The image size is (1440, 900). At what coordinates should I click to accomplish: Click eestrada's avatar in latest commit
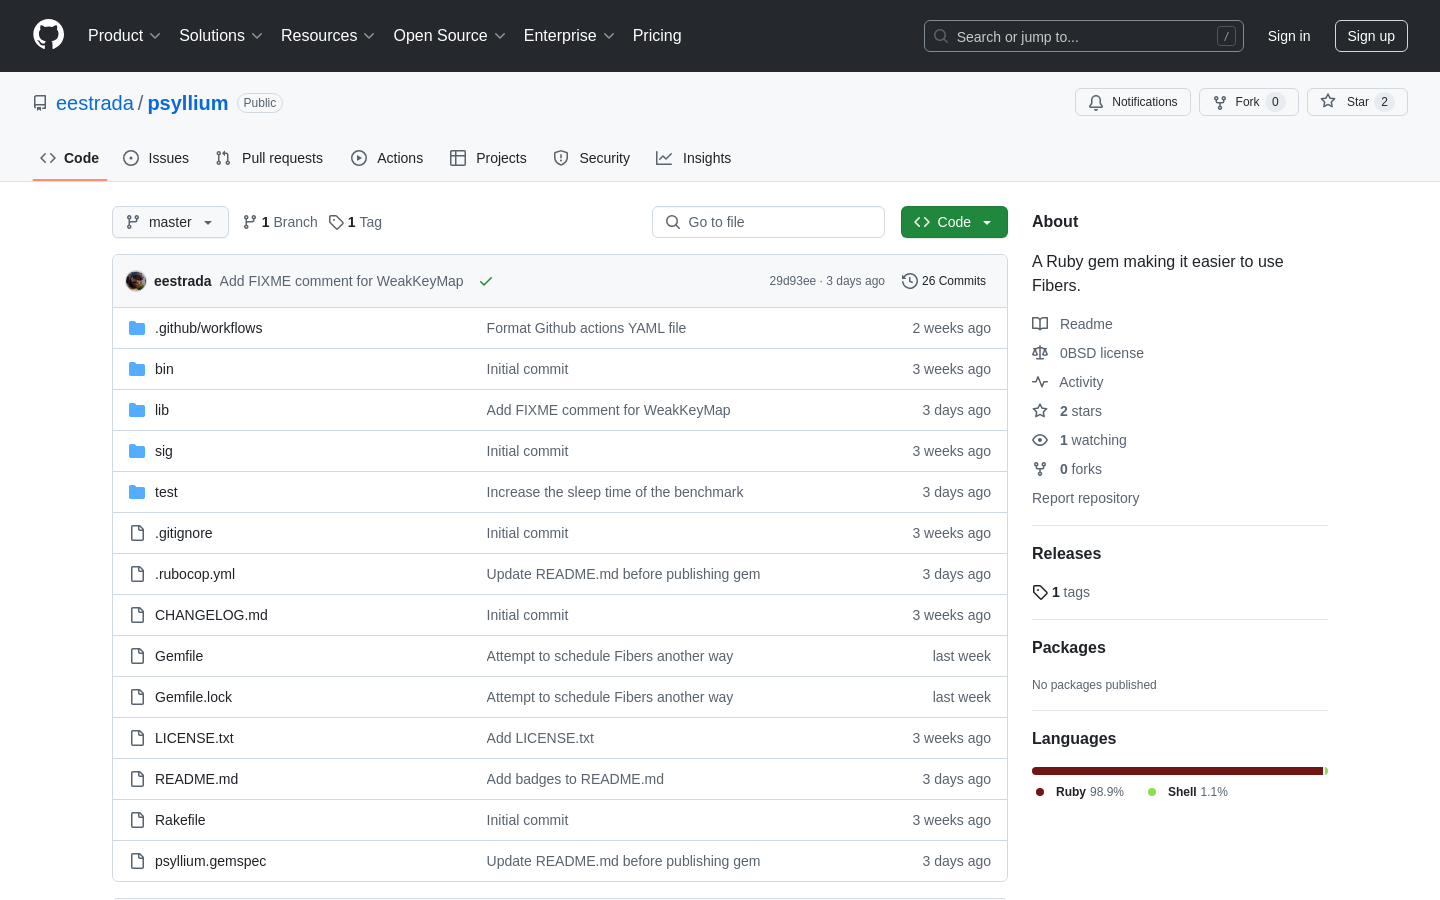tap(136, 281)
